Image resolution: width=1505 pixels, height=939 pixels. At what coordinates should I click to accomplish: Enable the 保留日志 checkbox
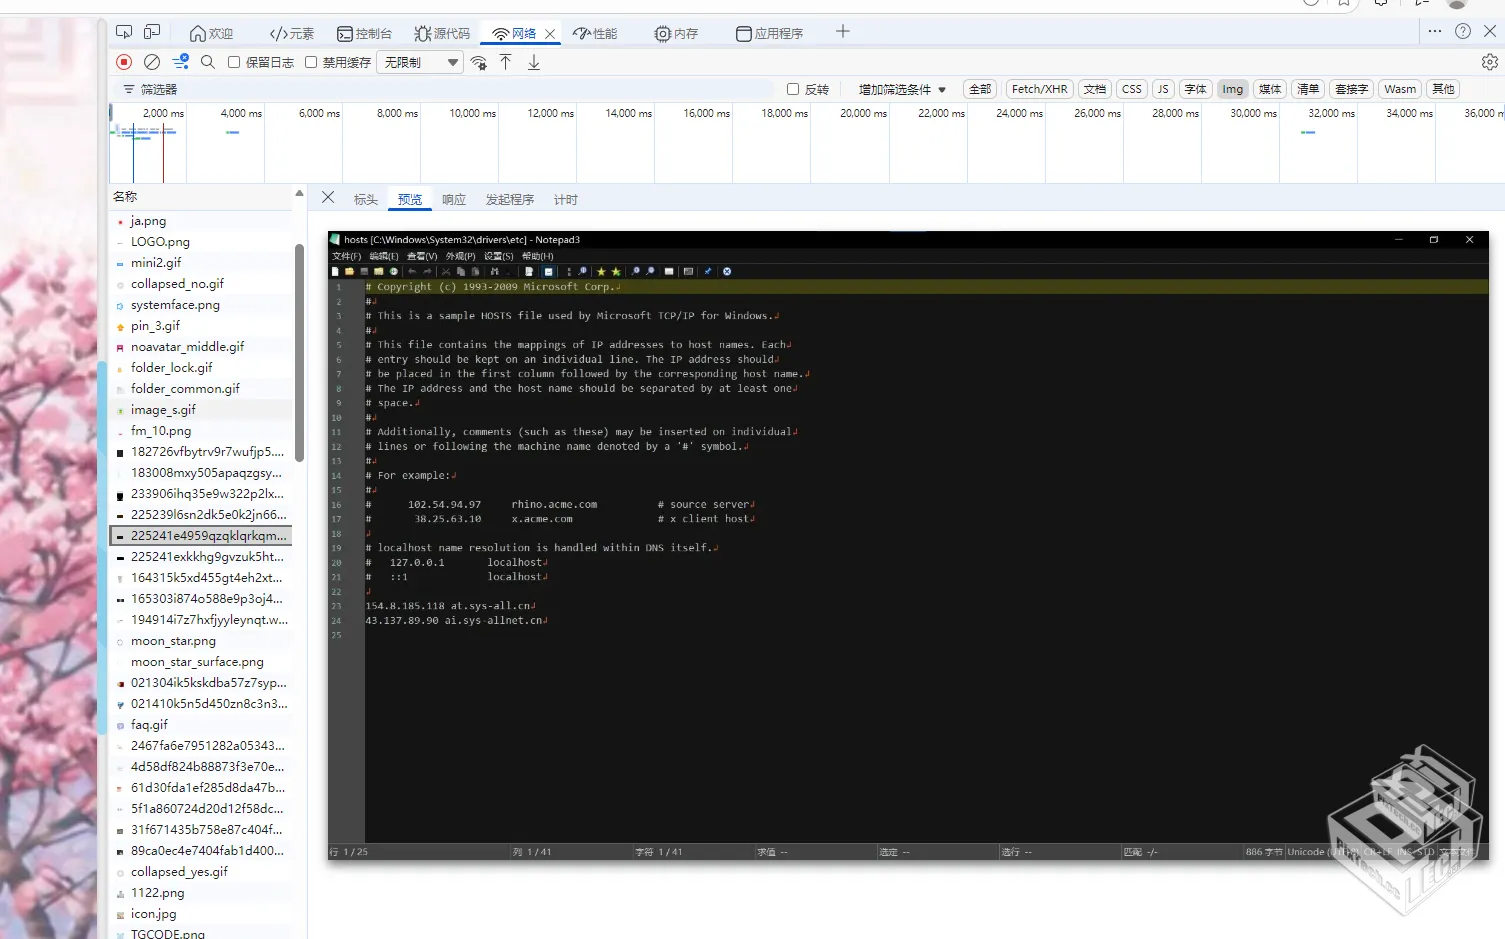click(234, 62)
